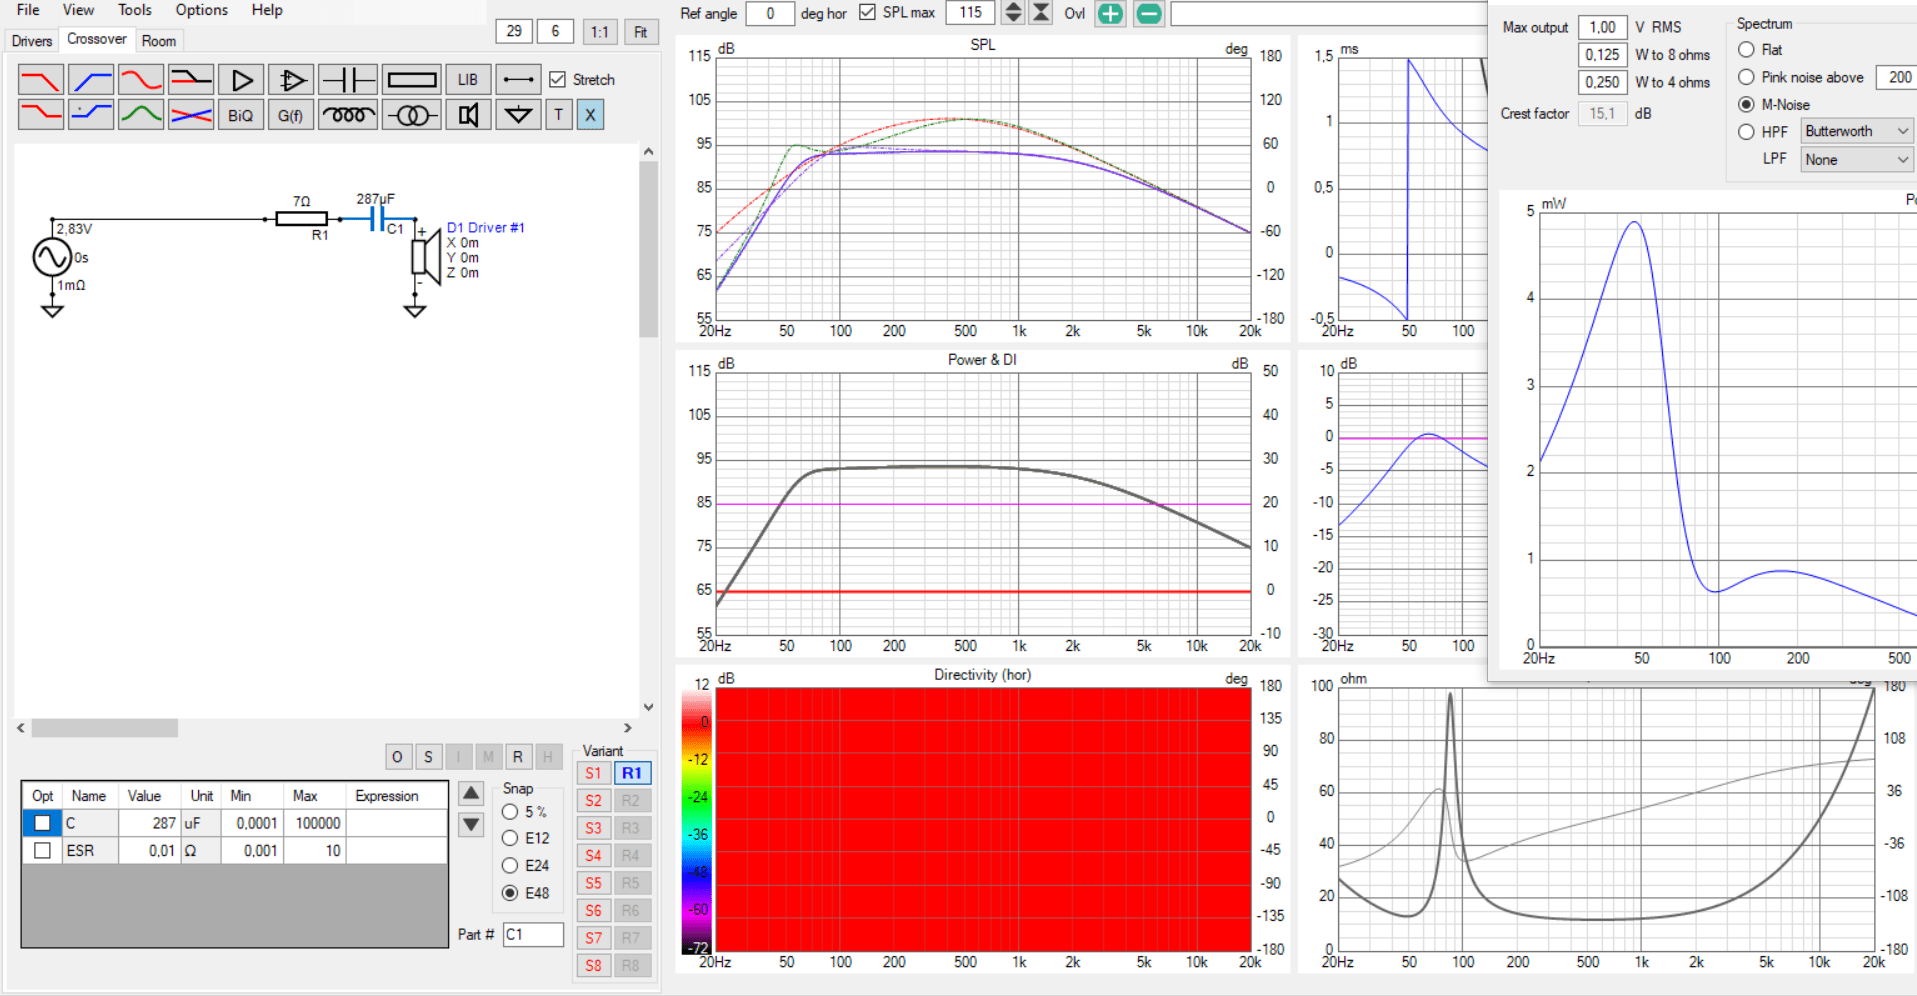Select the E12 snap option
Screen dimensions: 1917x996
pyautogui.click(x=510, y=838)
